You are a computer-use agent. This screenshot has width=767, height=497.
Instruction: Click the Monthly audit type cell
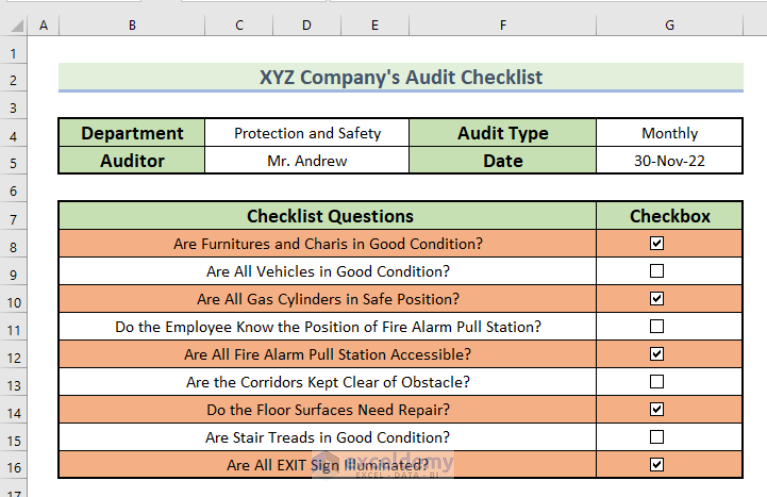point(669,133)
